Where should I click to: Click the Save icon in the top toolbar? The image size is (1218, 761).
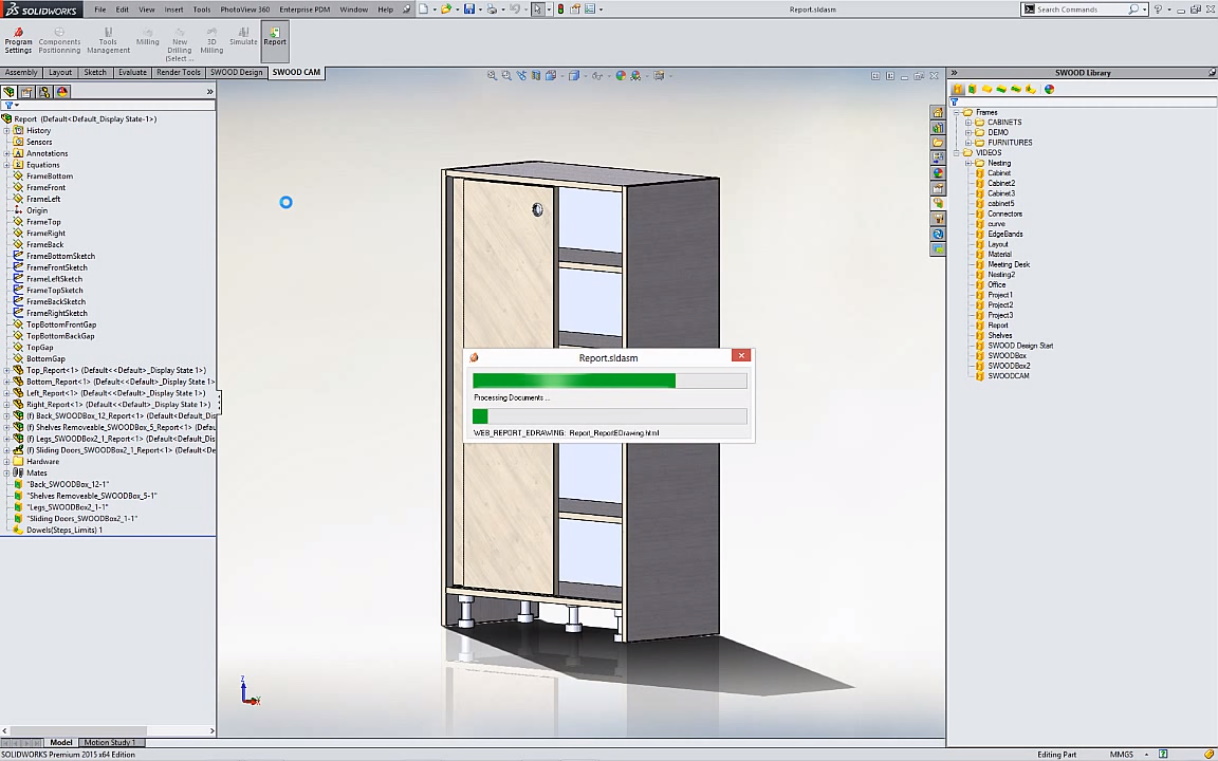pos(469,9)
